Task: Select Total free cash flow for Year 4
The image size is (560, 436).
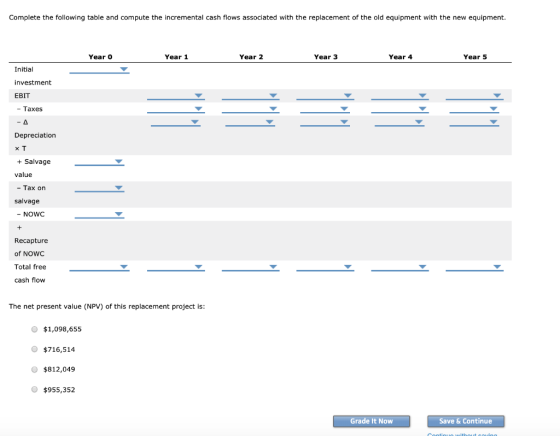Action: pyautogui.click(x=400, y=267)
